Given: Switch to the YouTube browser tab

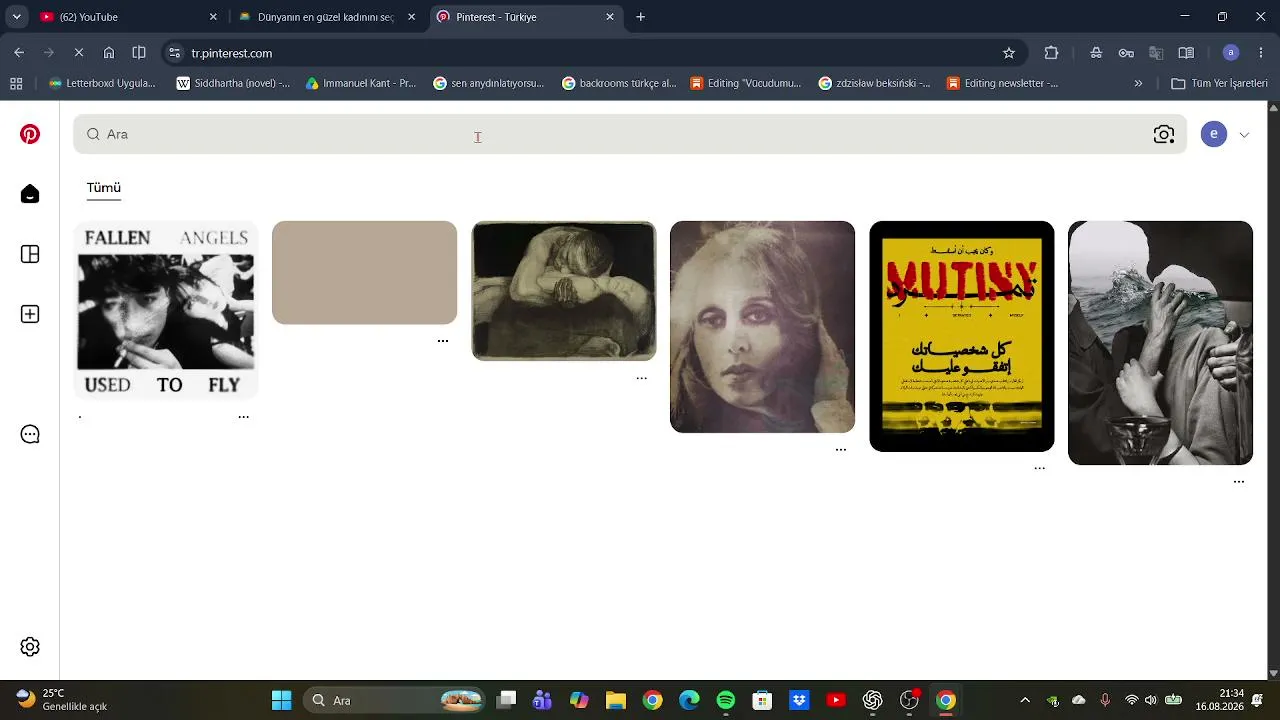Looking at the screenshot, I should [129, 17].
